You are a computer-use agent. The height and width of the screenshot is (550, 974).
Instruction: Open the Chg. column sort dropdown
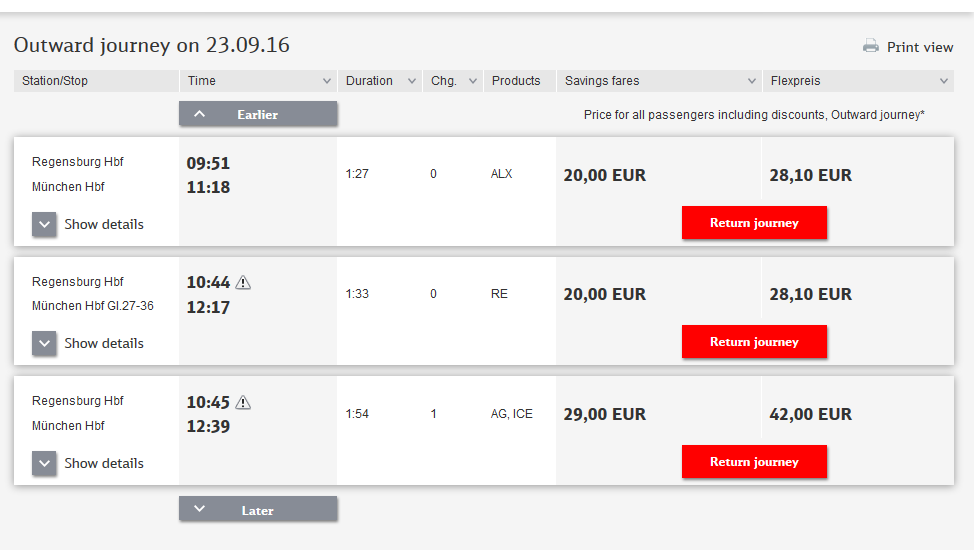pyautogui.click(x=473, y=81)
